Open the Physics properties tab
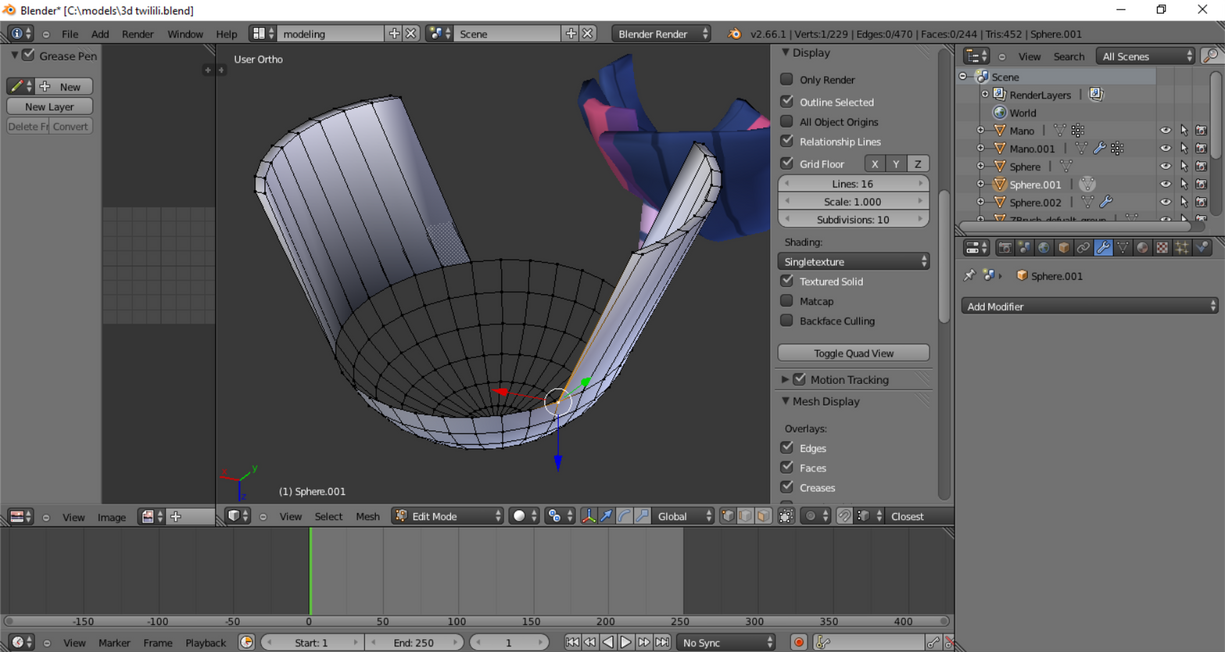This screenshot has width=1225, height=652. [1202, 248]
